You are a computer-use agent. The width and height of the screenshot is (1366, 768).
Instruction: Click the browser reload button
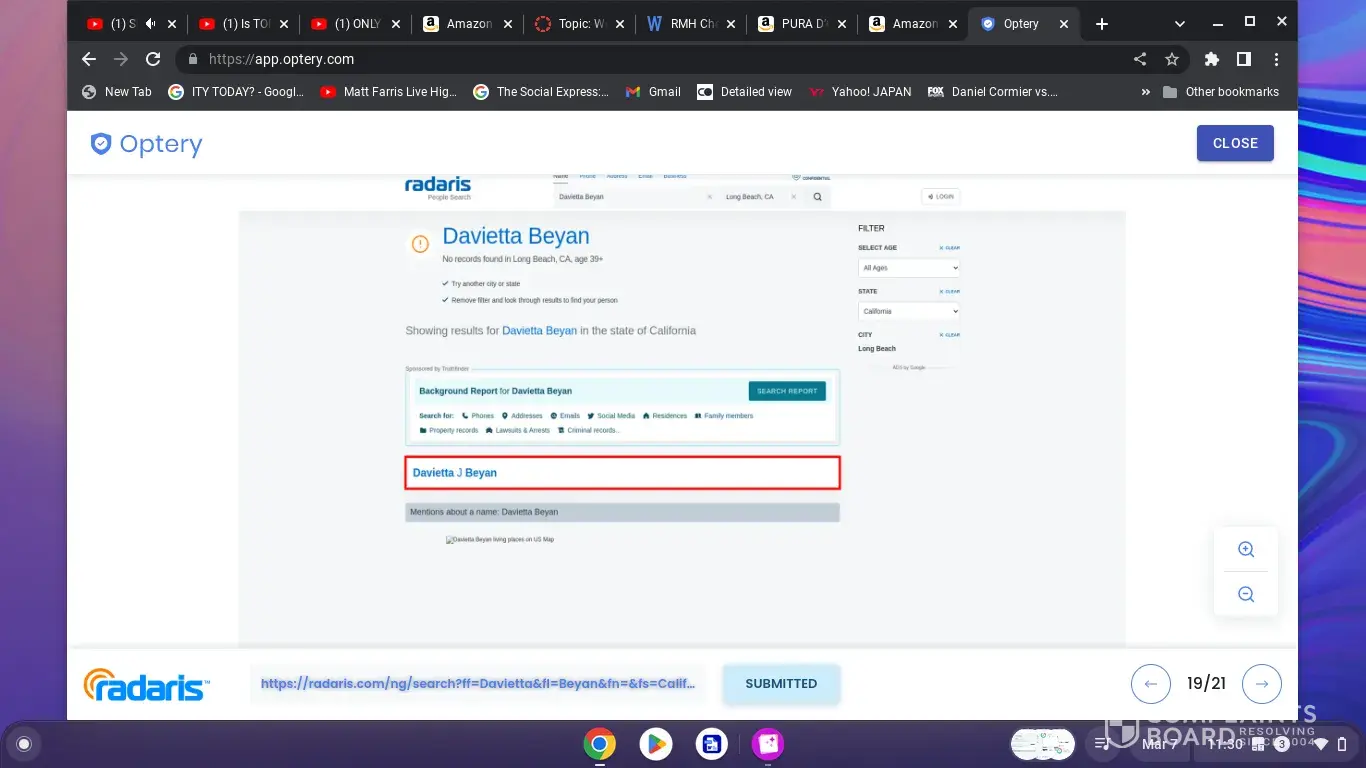(x=153, y=59)
